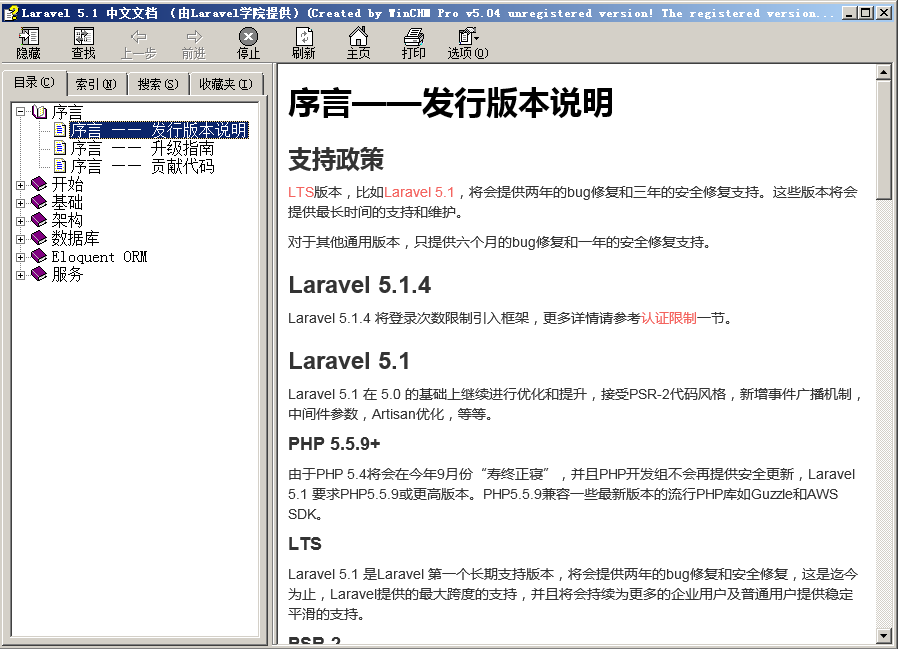Expand the 数据库 tree node
Viewport: 898px width, 649px height.
[21, 239]
